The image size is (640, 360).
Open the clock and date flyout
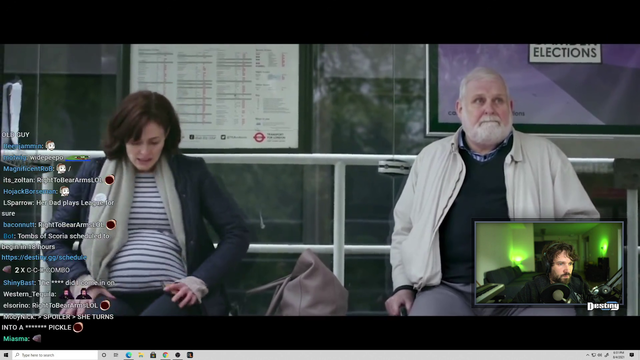(x=618, y=355)
